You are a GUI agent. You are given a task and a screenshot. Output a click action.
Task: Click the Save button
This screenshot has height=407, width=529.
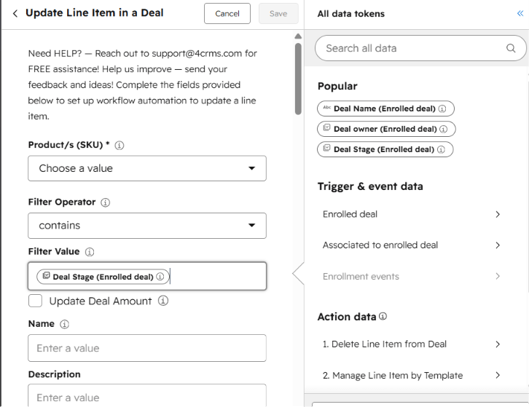coord(278,13)
